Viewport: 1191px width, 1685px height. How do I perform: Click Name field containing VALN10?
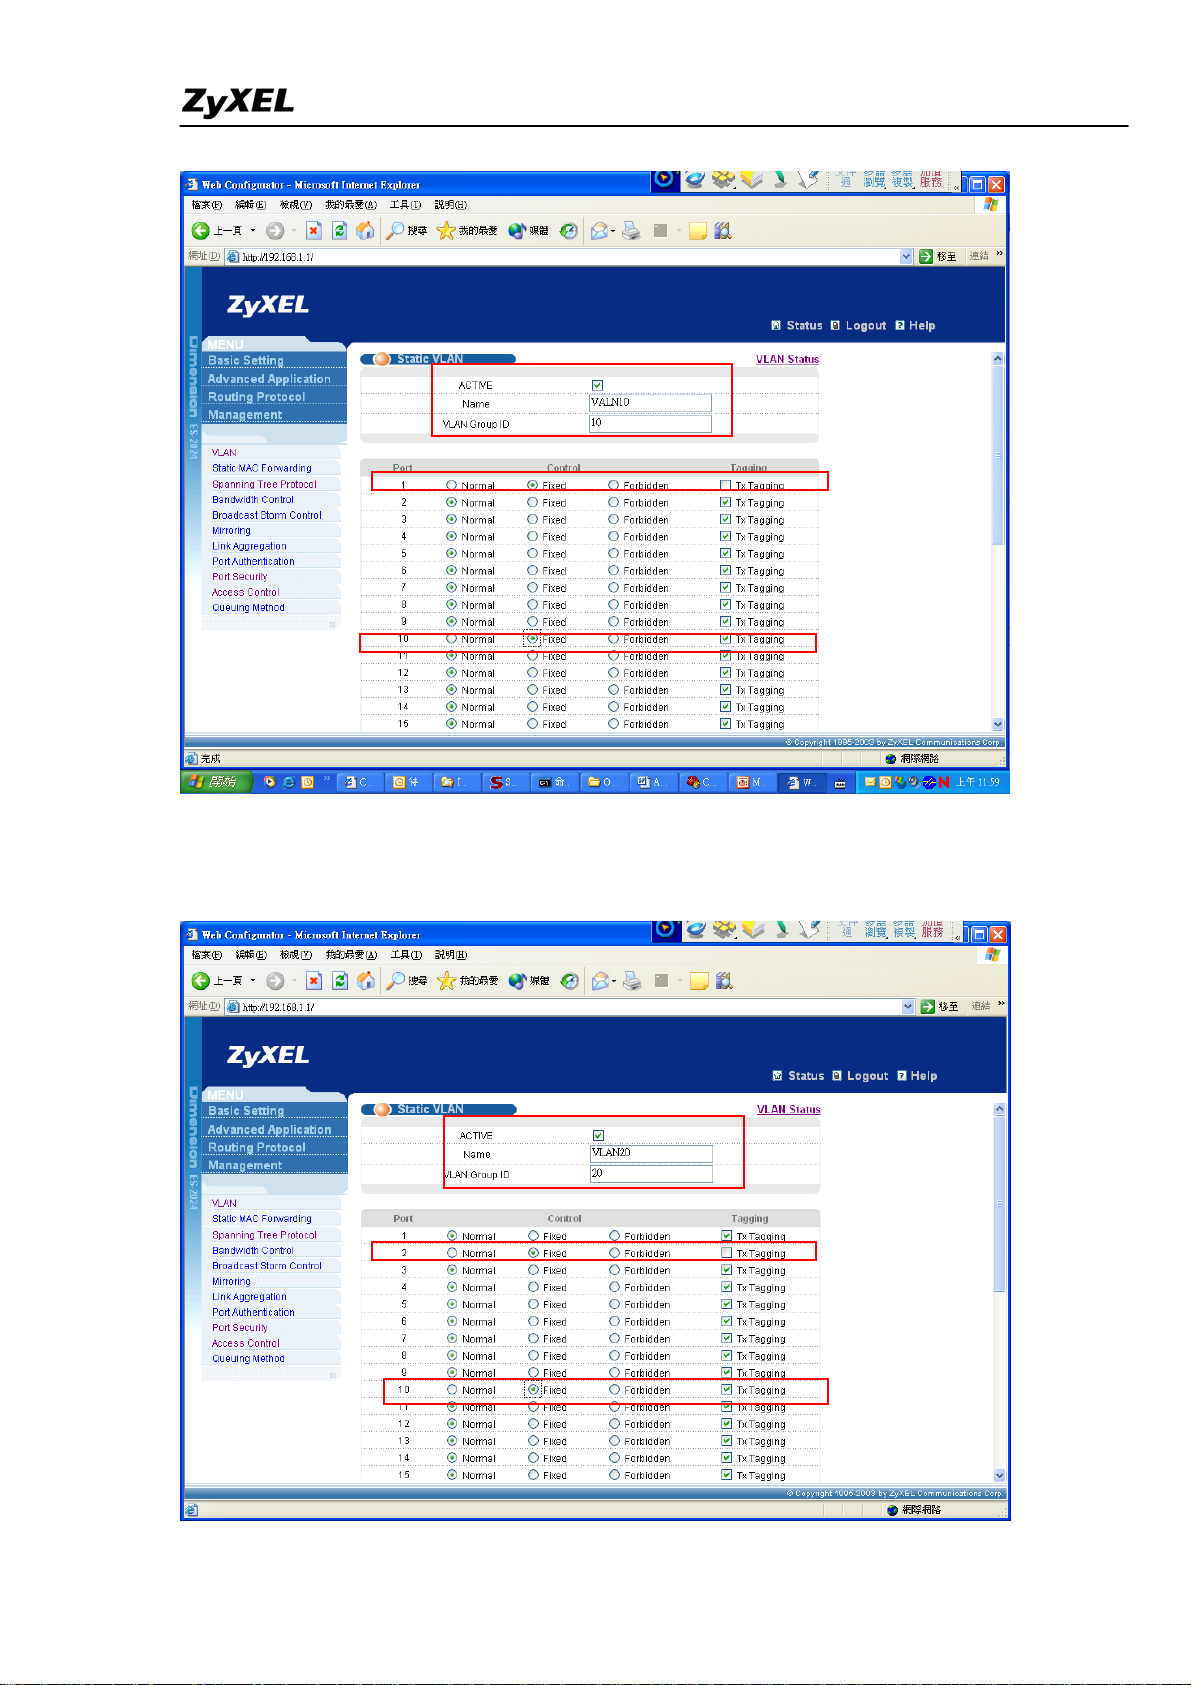click(x=650, y=403)
